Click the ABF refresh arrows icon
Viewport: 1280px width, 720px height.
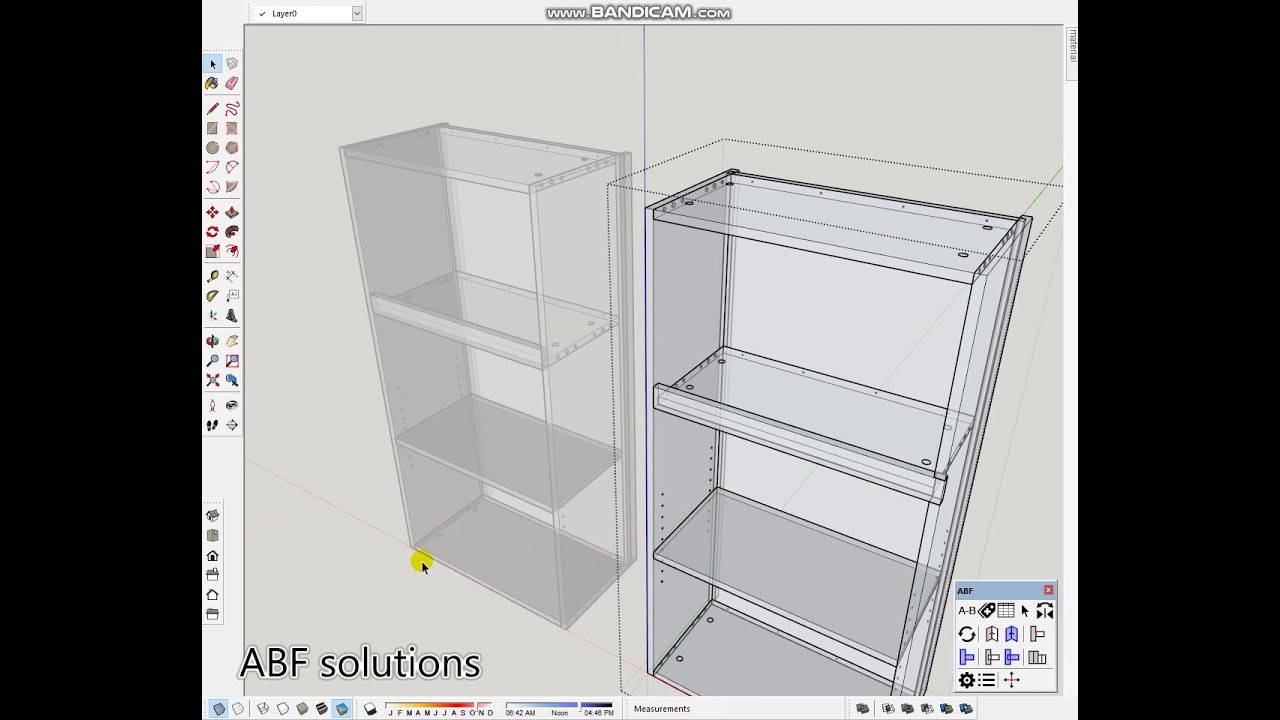tap(967, 634)
